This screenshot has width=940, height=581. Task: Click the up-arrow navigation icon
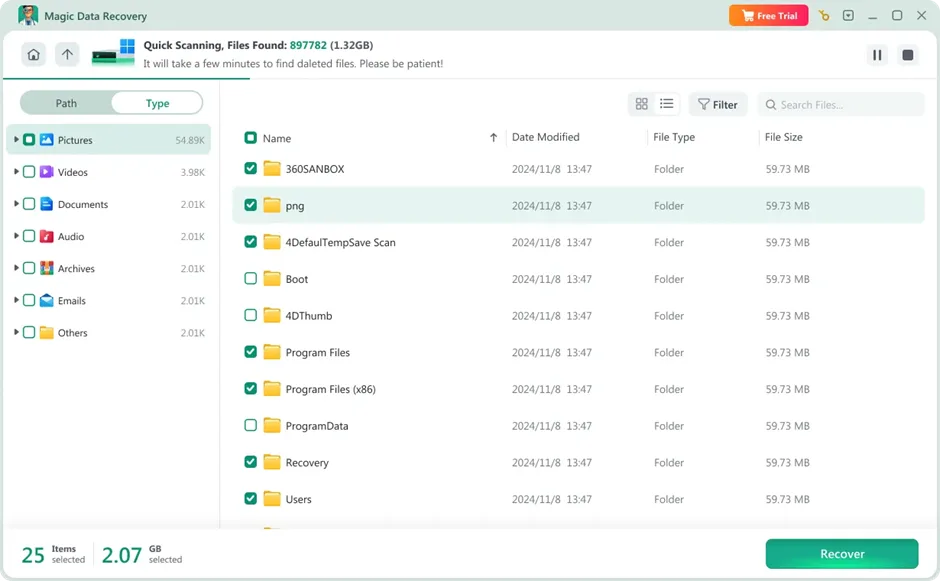click(66, 54)
